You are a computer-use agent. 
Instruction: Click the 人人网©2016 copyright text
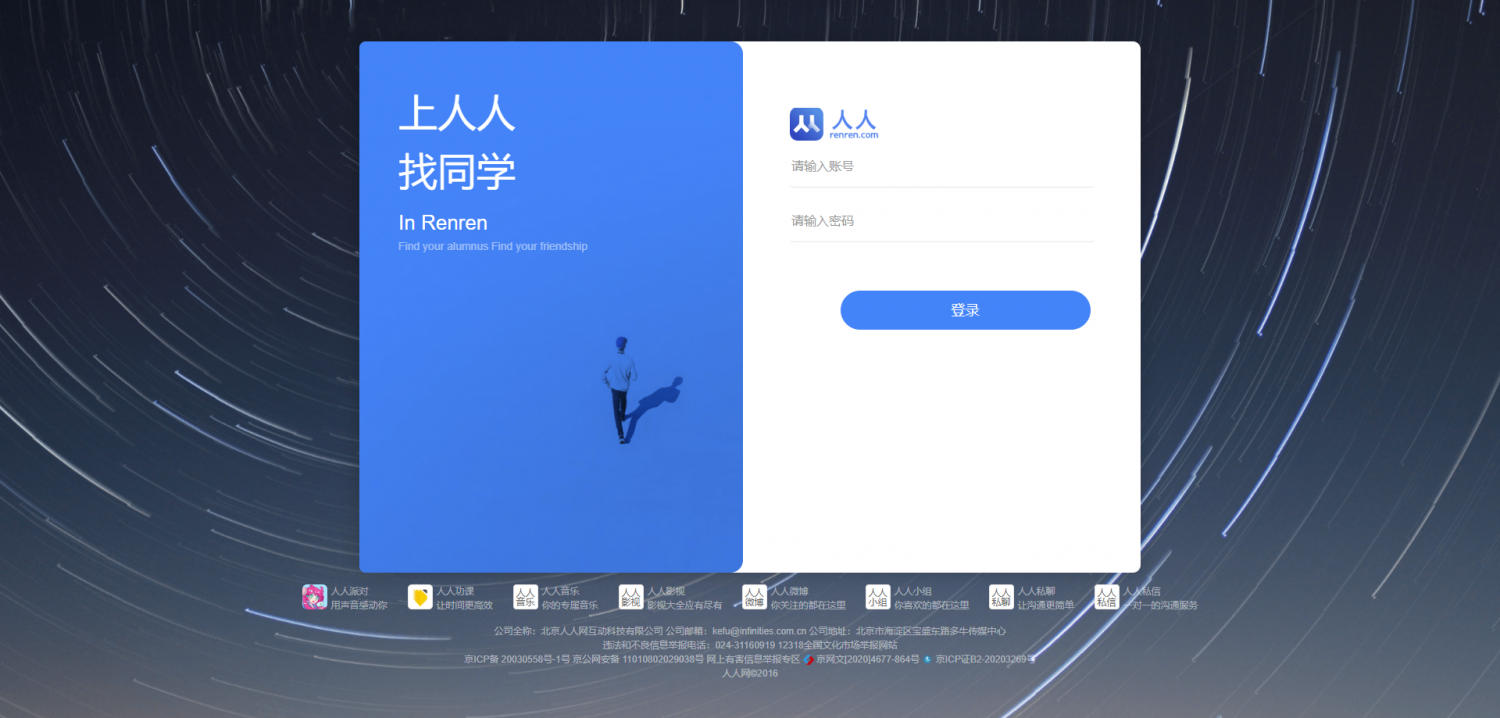(750, 673)
